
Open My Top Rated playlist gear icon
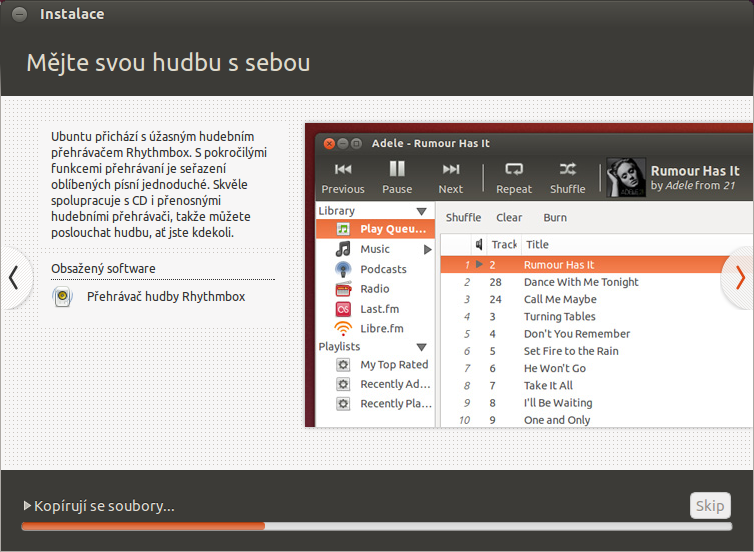click(x=343, y=365)
